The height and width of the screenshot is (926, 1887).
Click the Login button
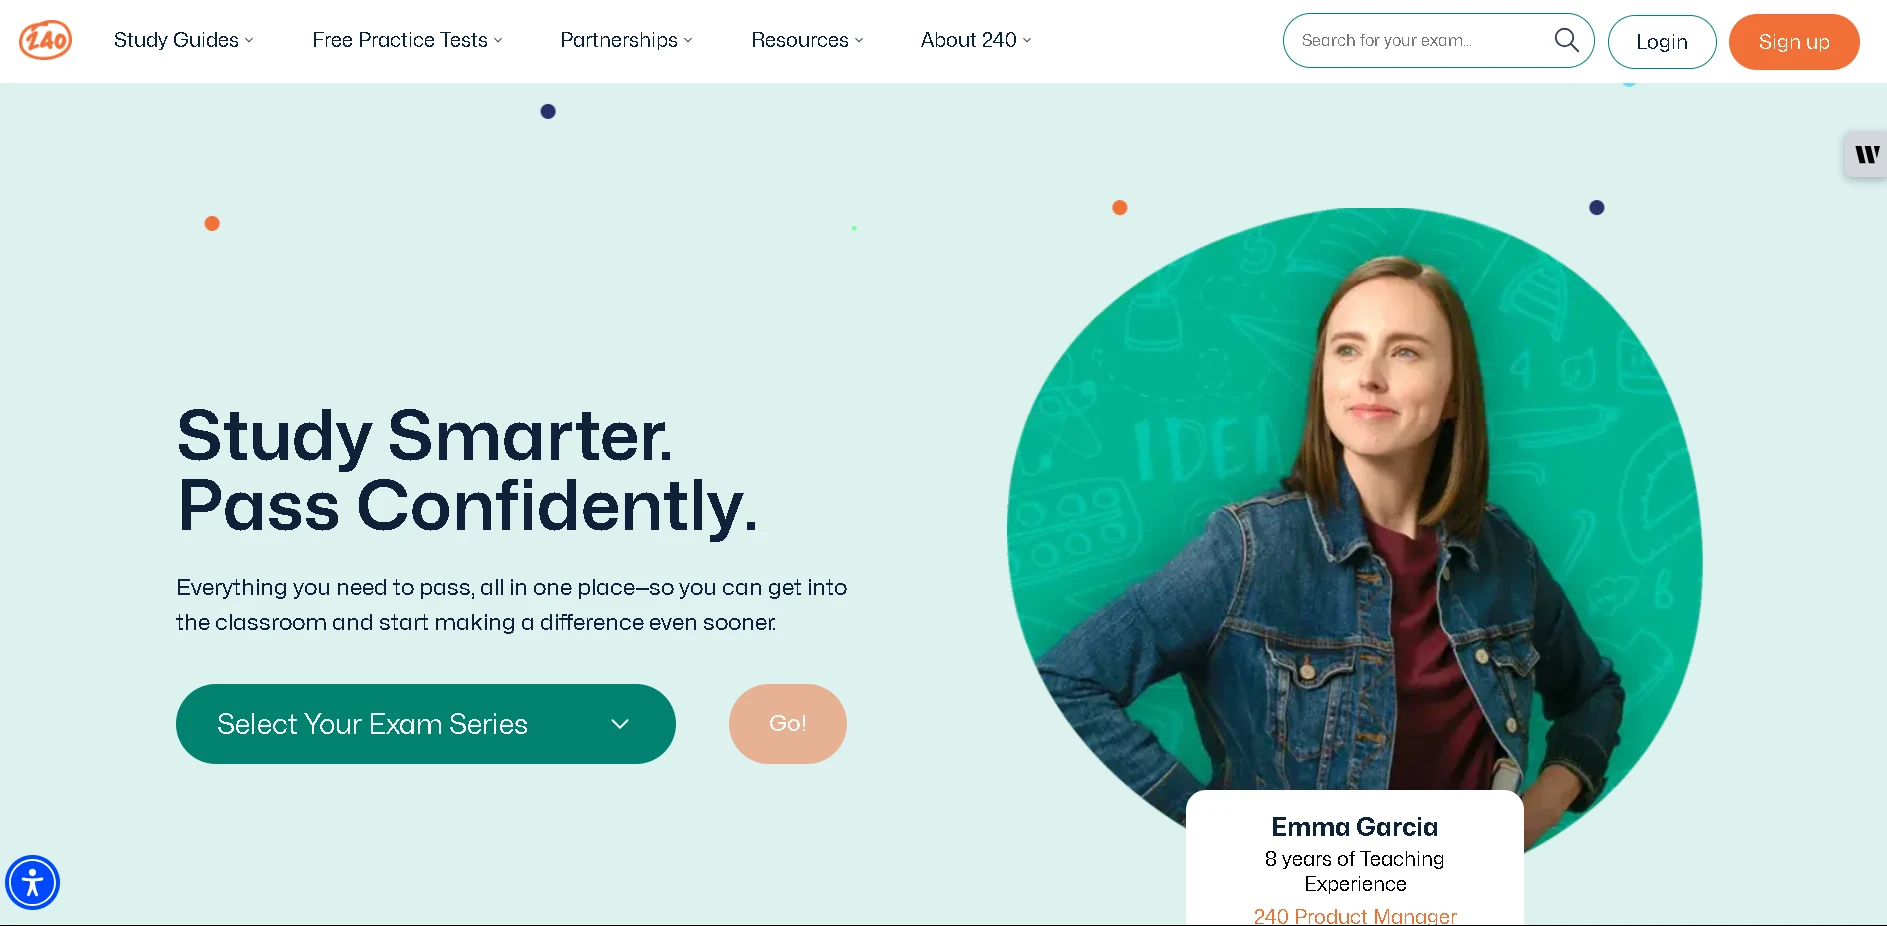click(x=1662, y=42)
